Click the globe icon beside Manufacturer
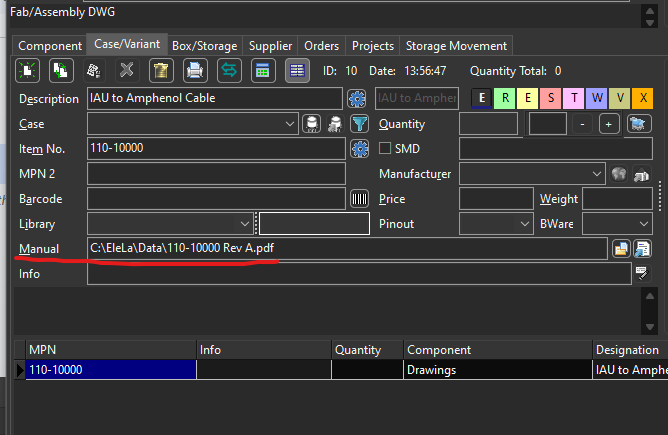Image resolution: width=668 pixels, height=435 pixels. 619,174
